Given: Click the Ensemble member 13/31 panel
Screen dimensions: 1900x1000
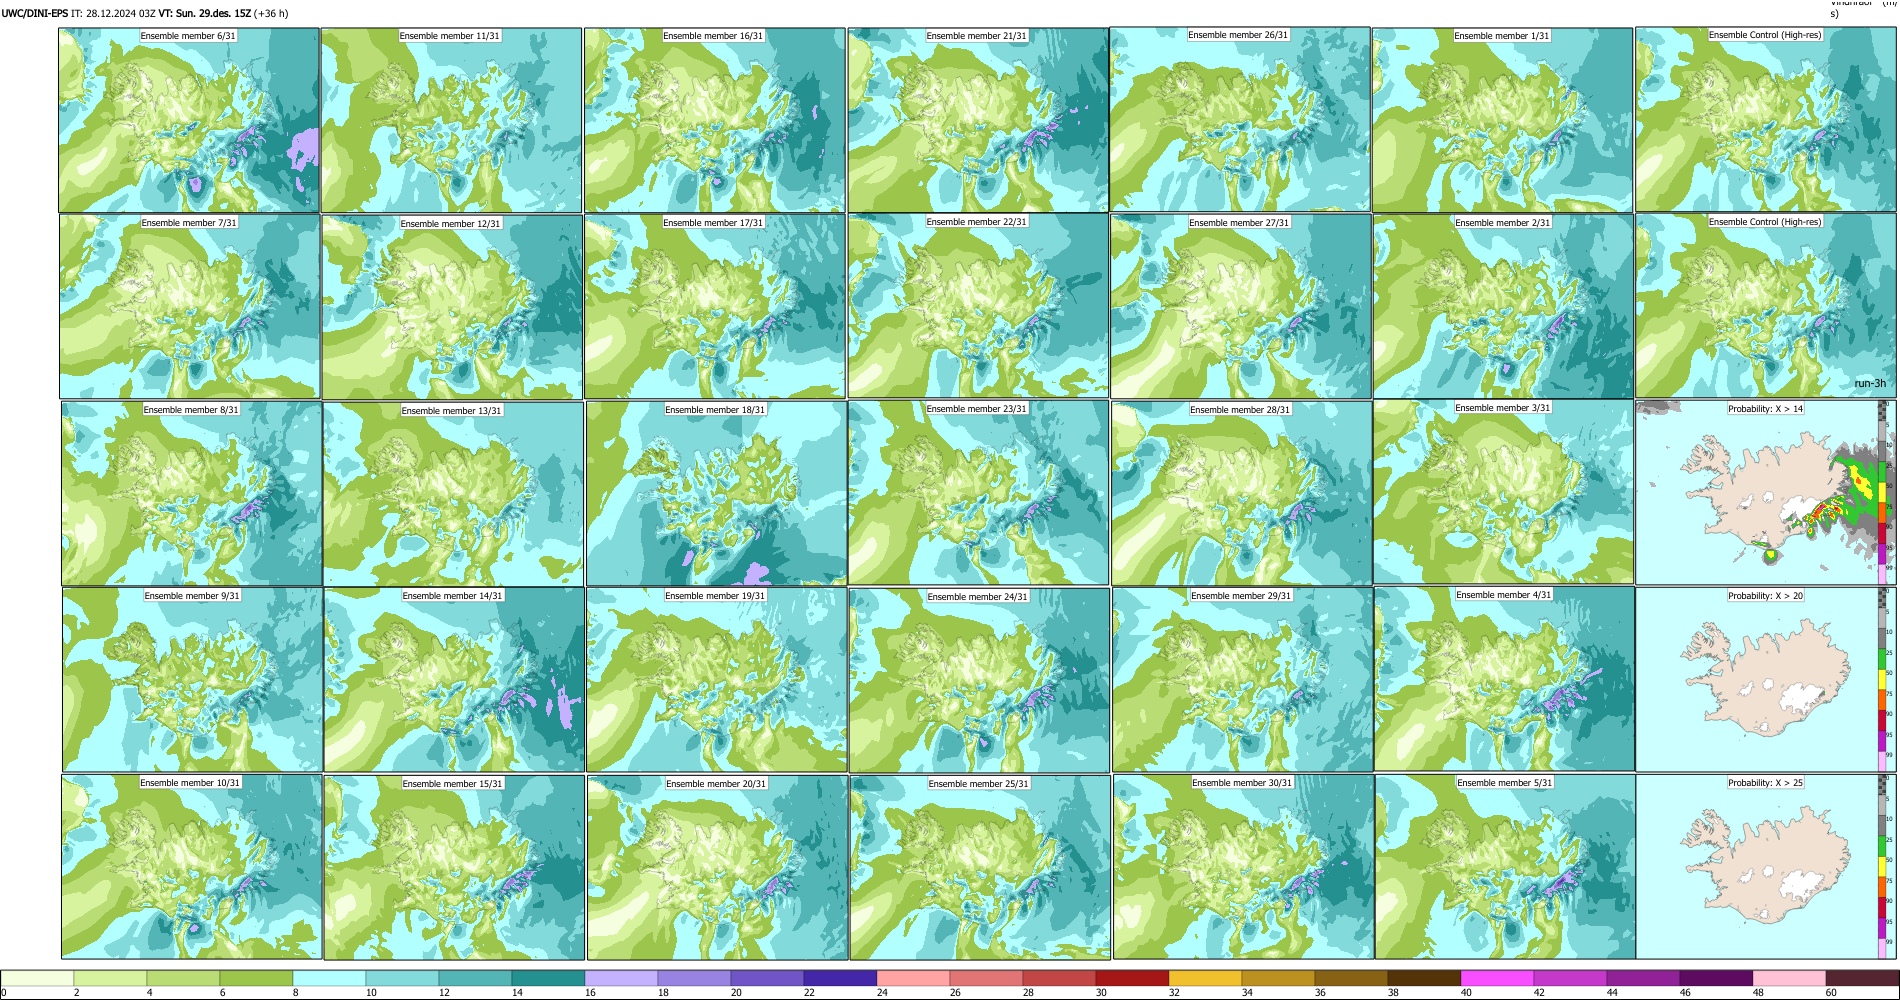Looking at the screenshot, I should point(453,493).
